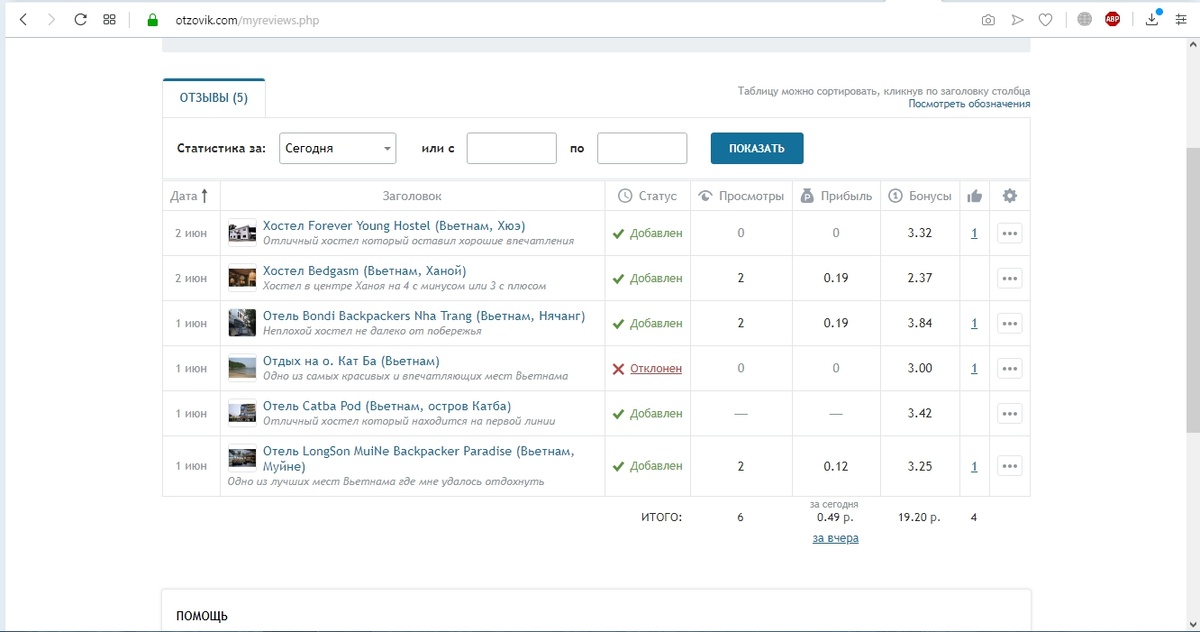Image resolution: width=1200 pixels, height=632 pixels.
Task: Click the page vertical scrollbar thumb
Action: point(1192,290)
